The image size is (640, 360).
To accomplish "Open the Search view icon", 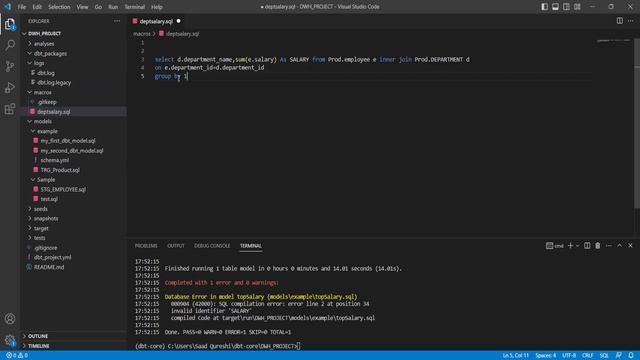I will (x=10, y=45).
